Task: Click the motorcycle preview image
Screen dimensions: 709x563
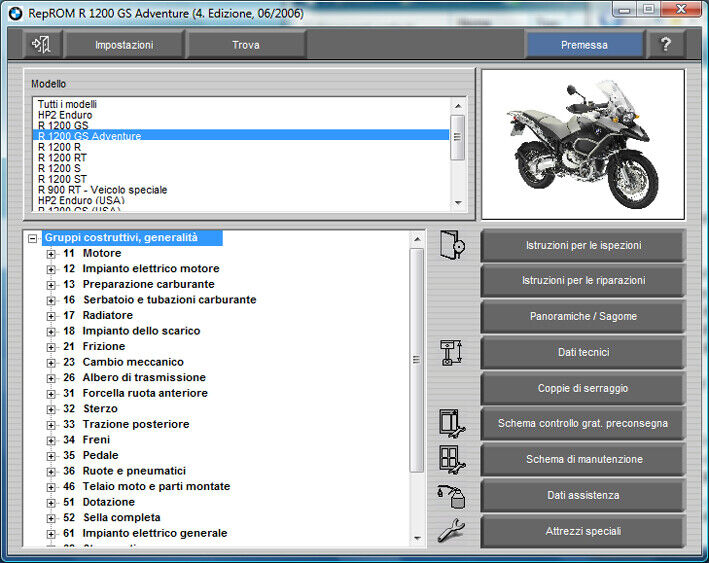Action: (x=583, y=144)
